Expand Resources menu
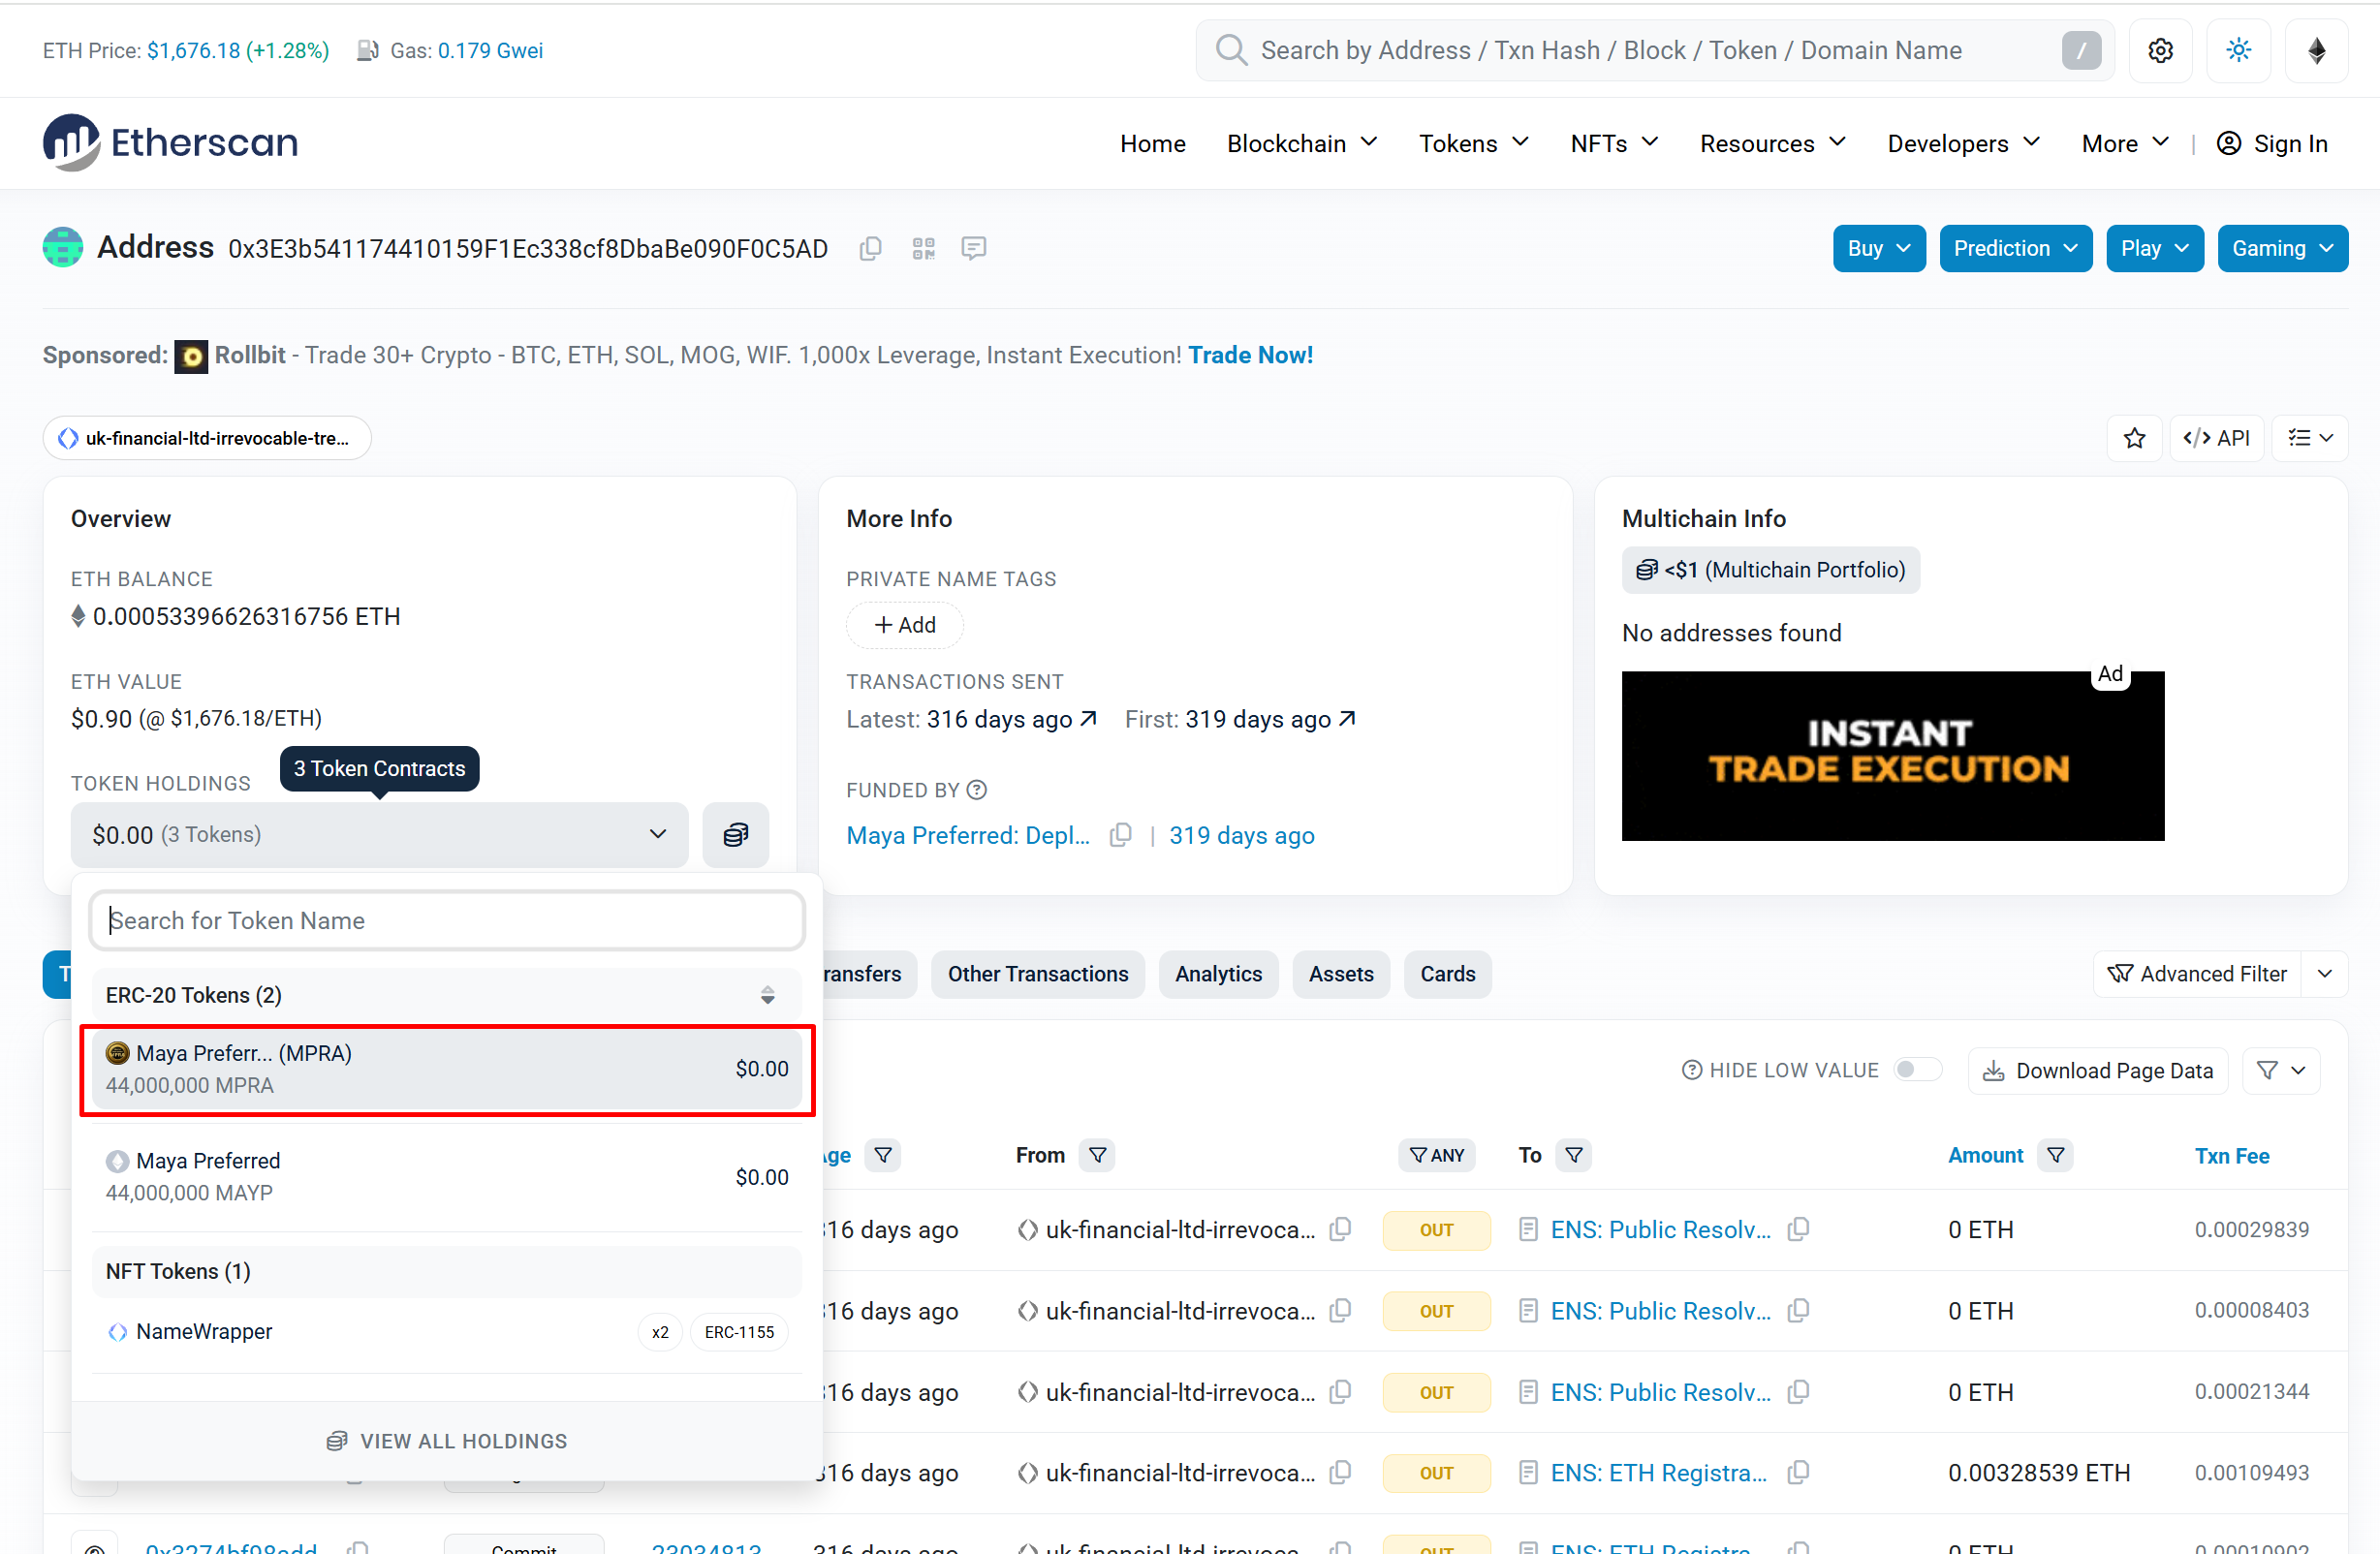2380x1554 pixels. [x=1772, y=143]
